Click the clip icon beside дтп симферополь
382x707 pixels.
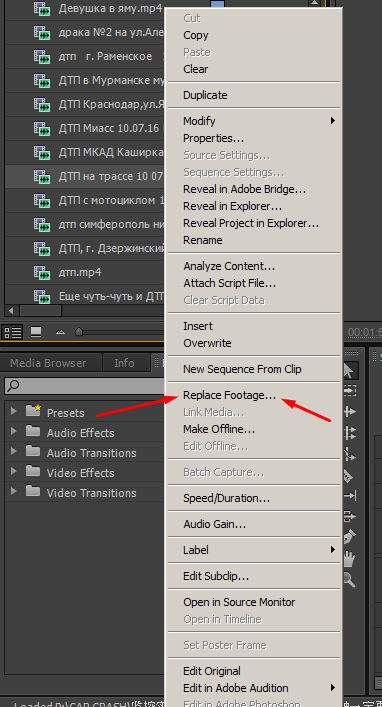point(42,225)
